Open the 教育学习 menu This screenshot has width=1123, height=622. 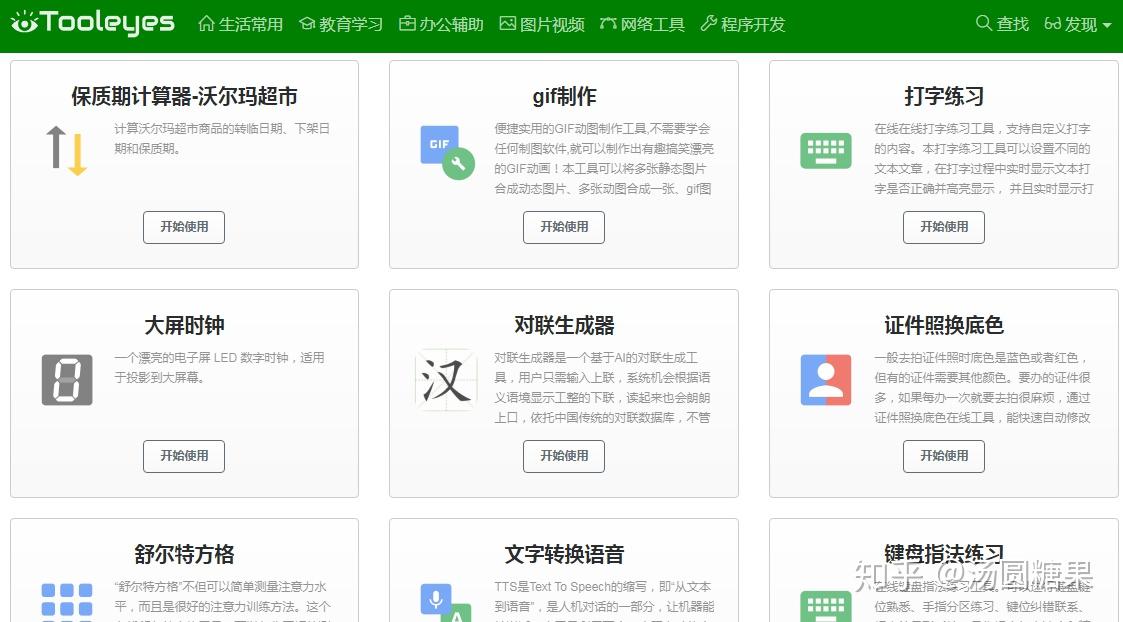pyautogui.click(x=341, y=24)
